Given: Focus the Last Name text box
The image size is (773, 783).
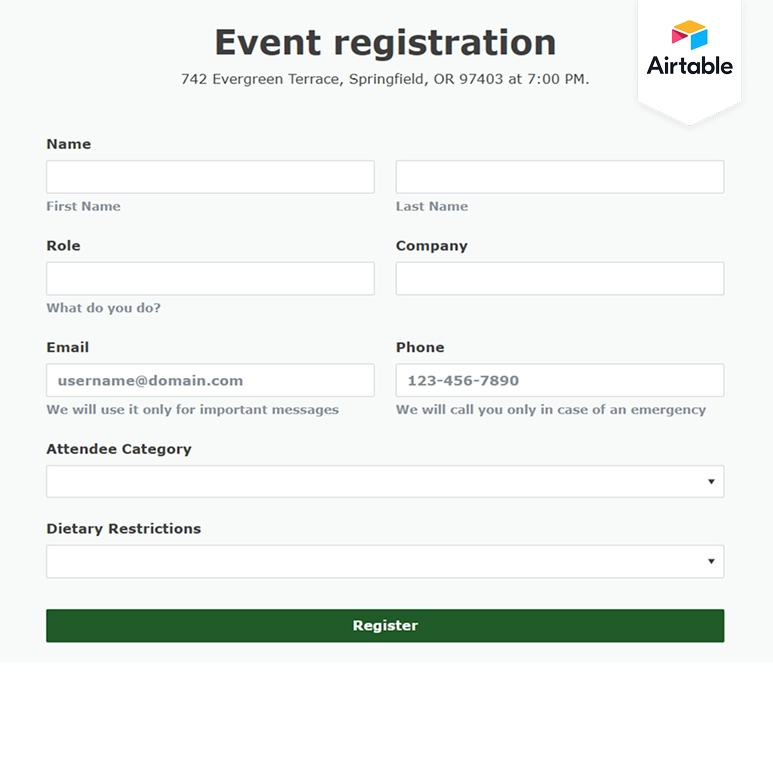Looking at the screenshot, I should pyautogui.click(x=559, y=177).
